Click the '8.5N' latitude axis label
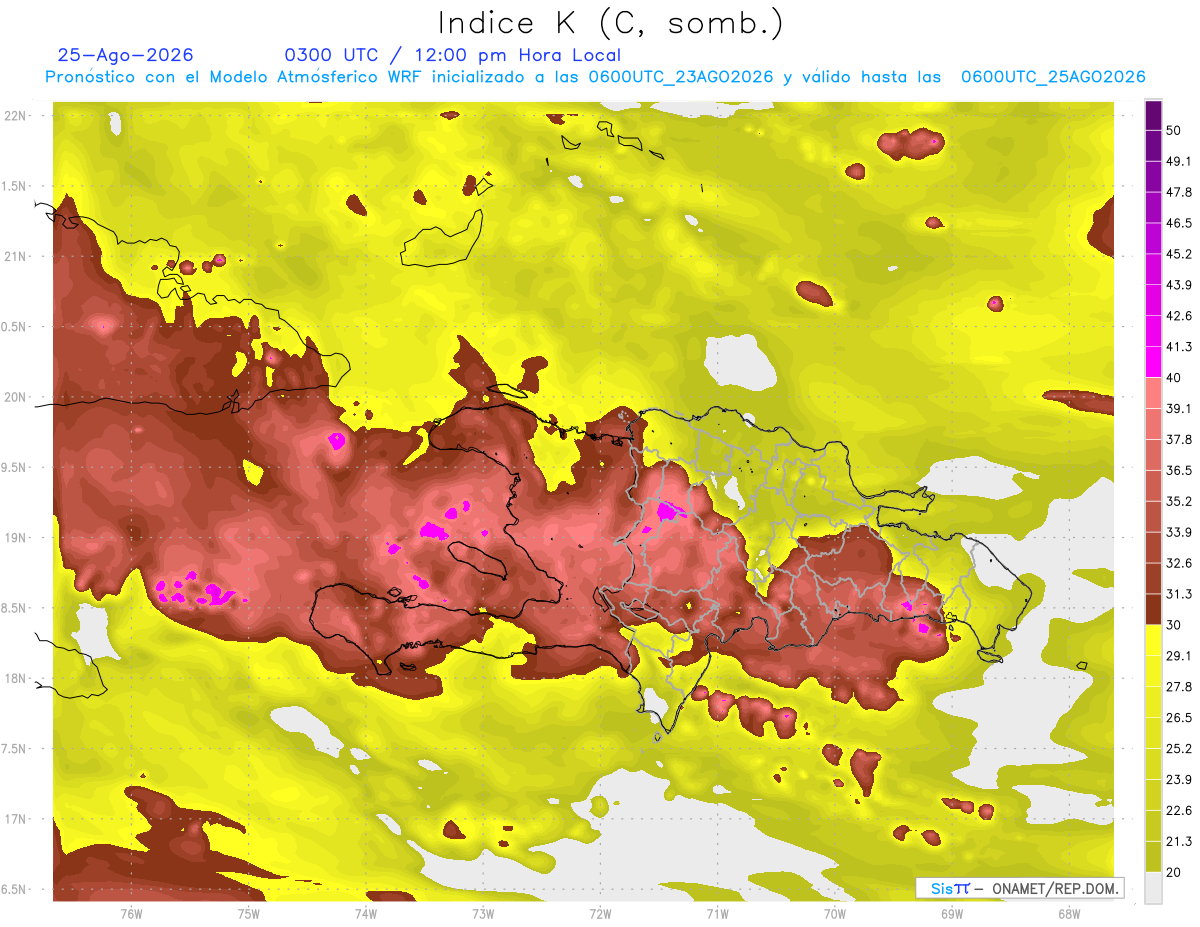1200x927 pixels. tap(15, 608)
